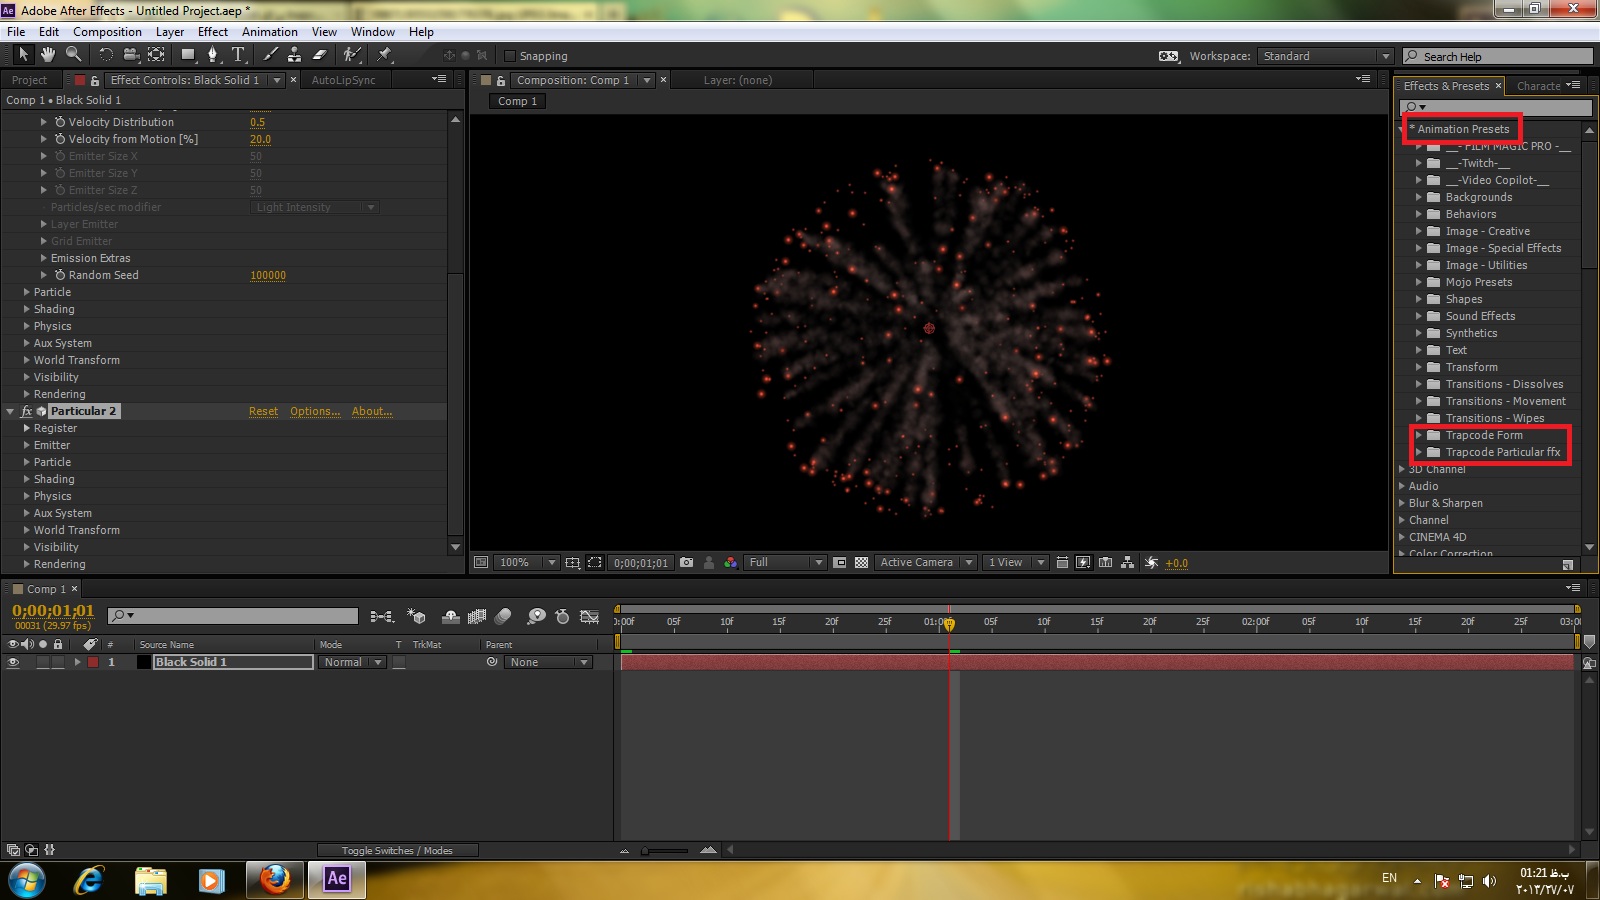
Task: Select the Unified Camera tool
Action: coord(132,55)
